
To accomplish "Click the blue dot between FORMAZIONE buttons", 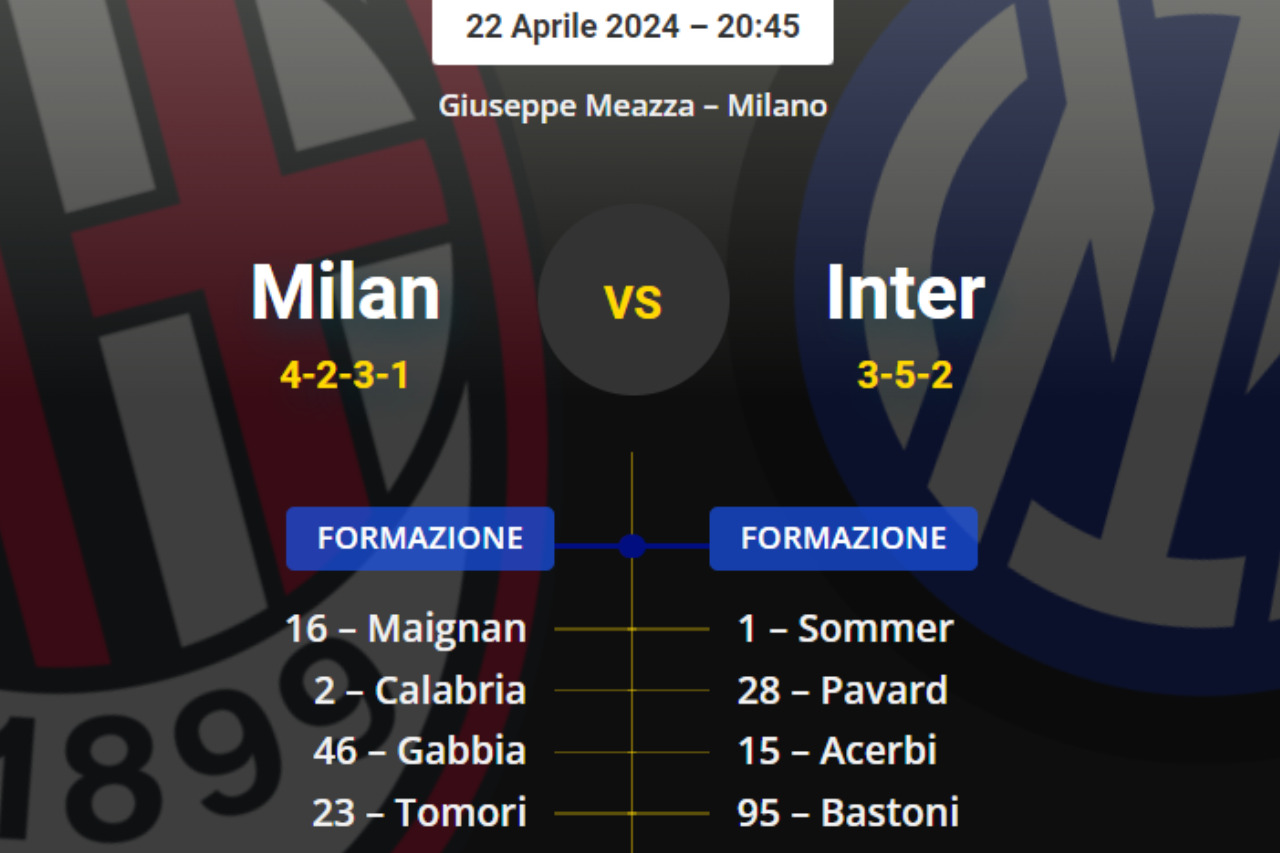I will tap(632, 546).
